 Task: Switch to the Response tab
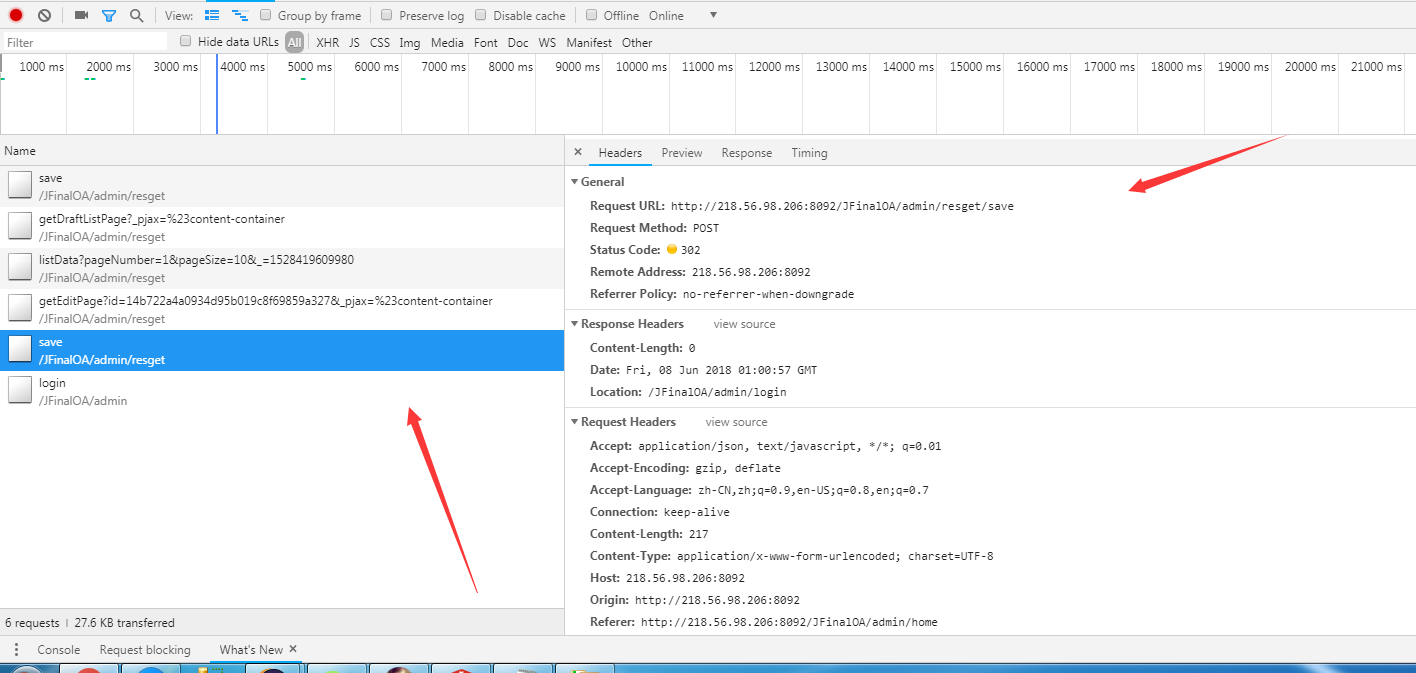746,153
